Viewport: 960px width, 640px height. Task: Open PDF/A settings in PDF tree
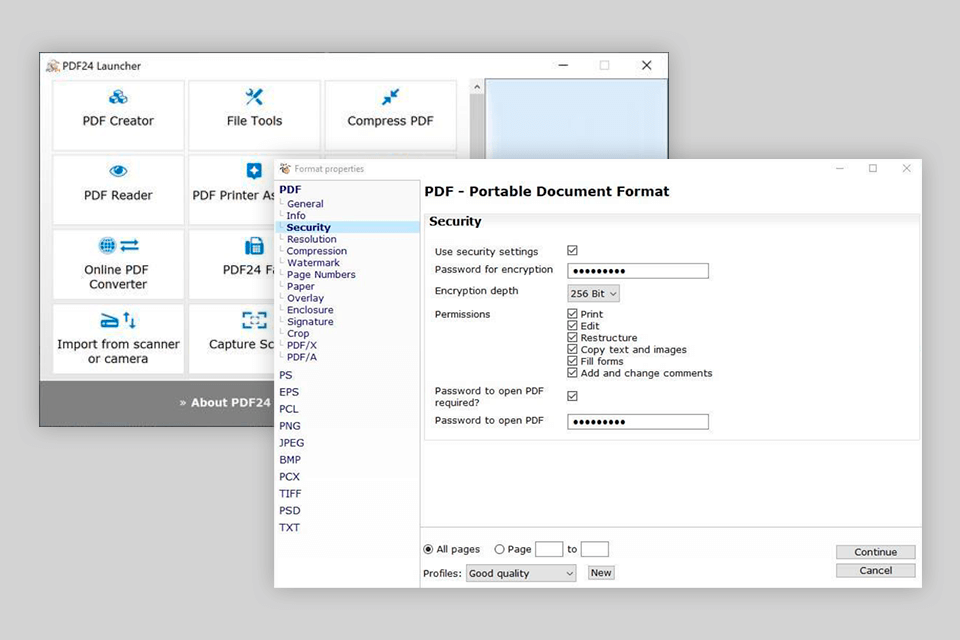[x=302, y=357]
